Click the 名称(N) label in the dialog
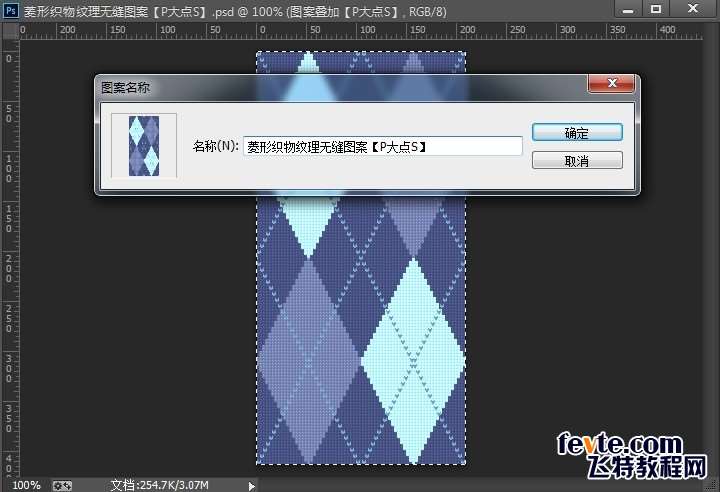The height and width of the screenshot is (492, 720). tap(216, 146)
